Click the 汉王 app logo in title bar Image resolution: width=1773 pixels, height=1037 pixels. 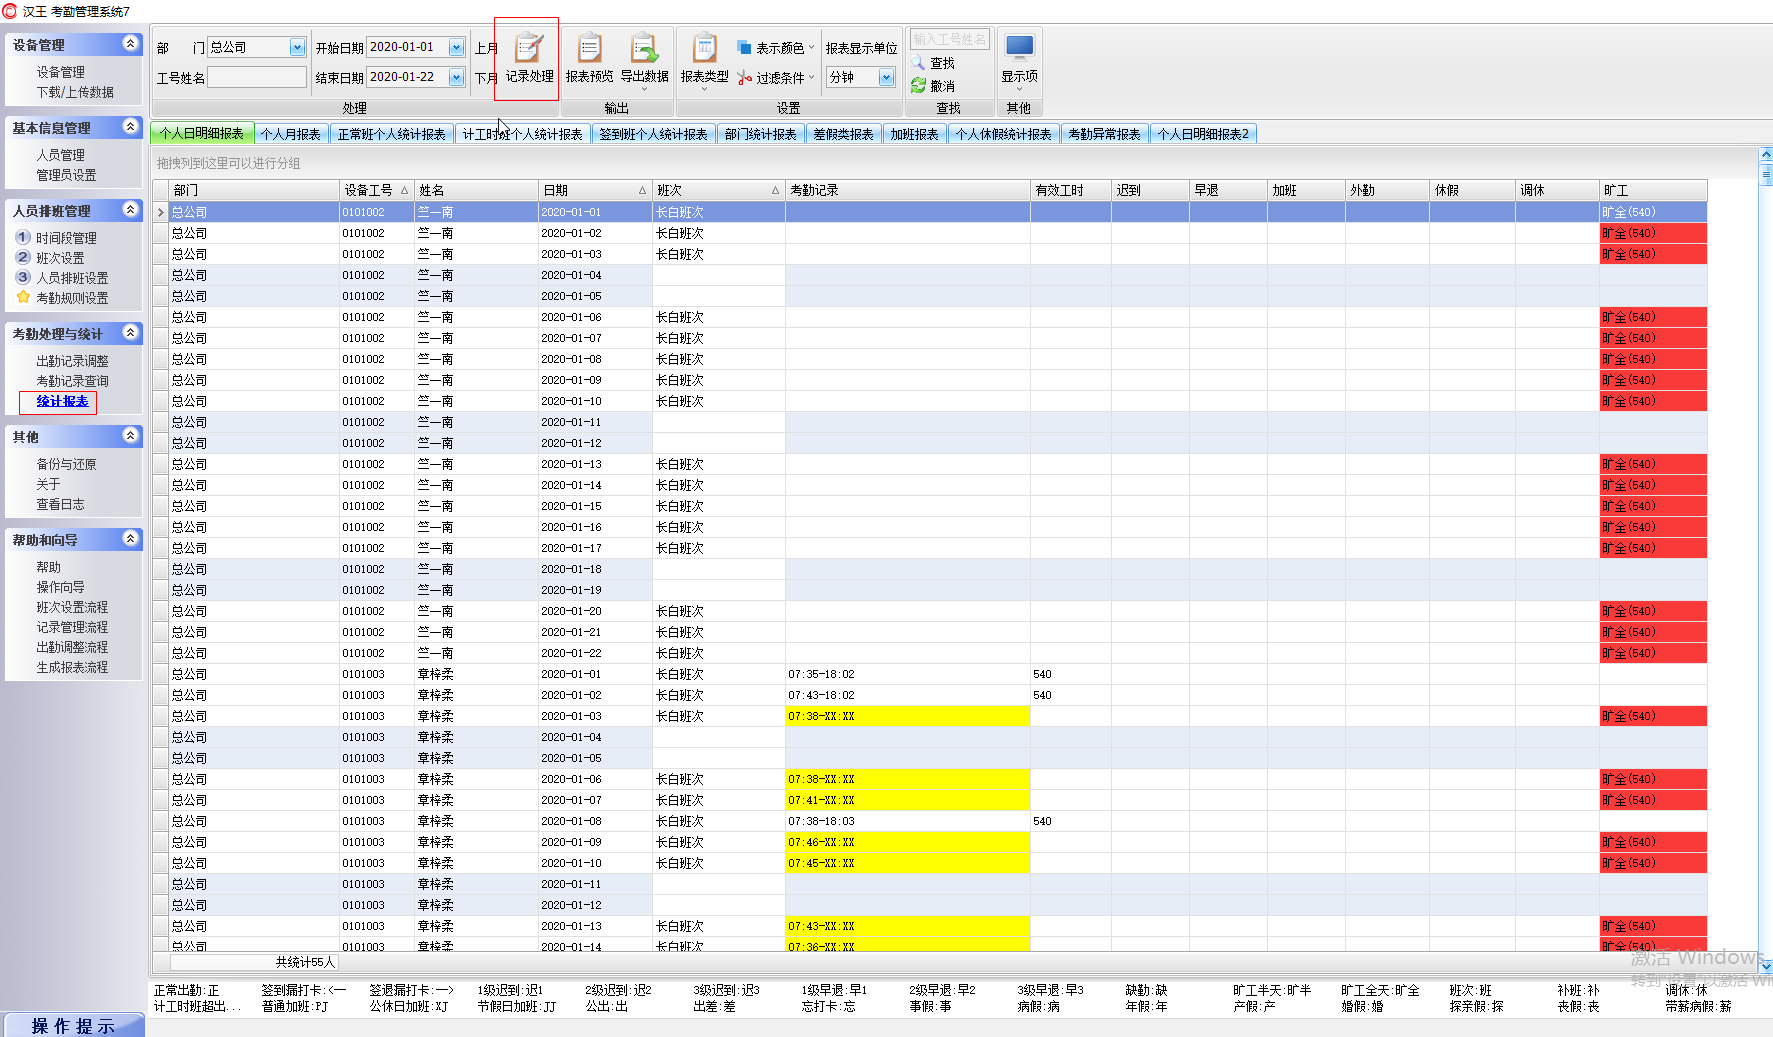10,11
